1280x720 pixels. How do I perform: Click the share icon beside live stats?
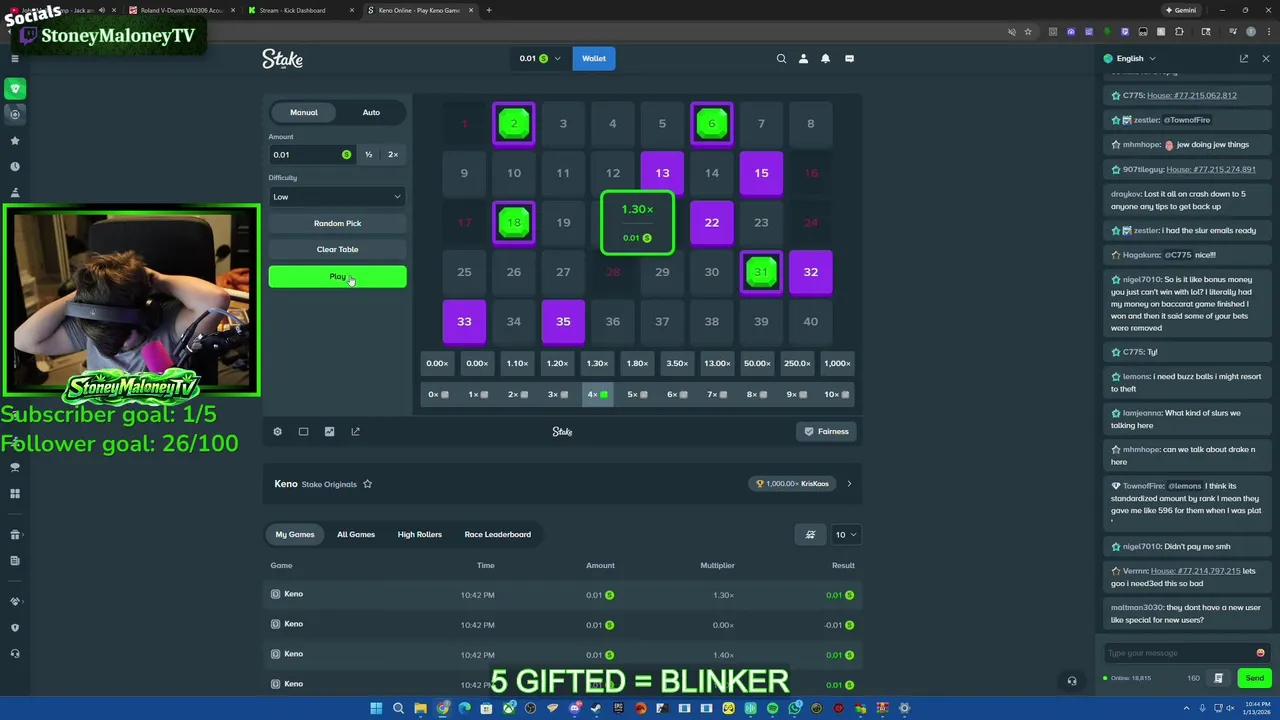pyautogui.click(x=355, y=432)
